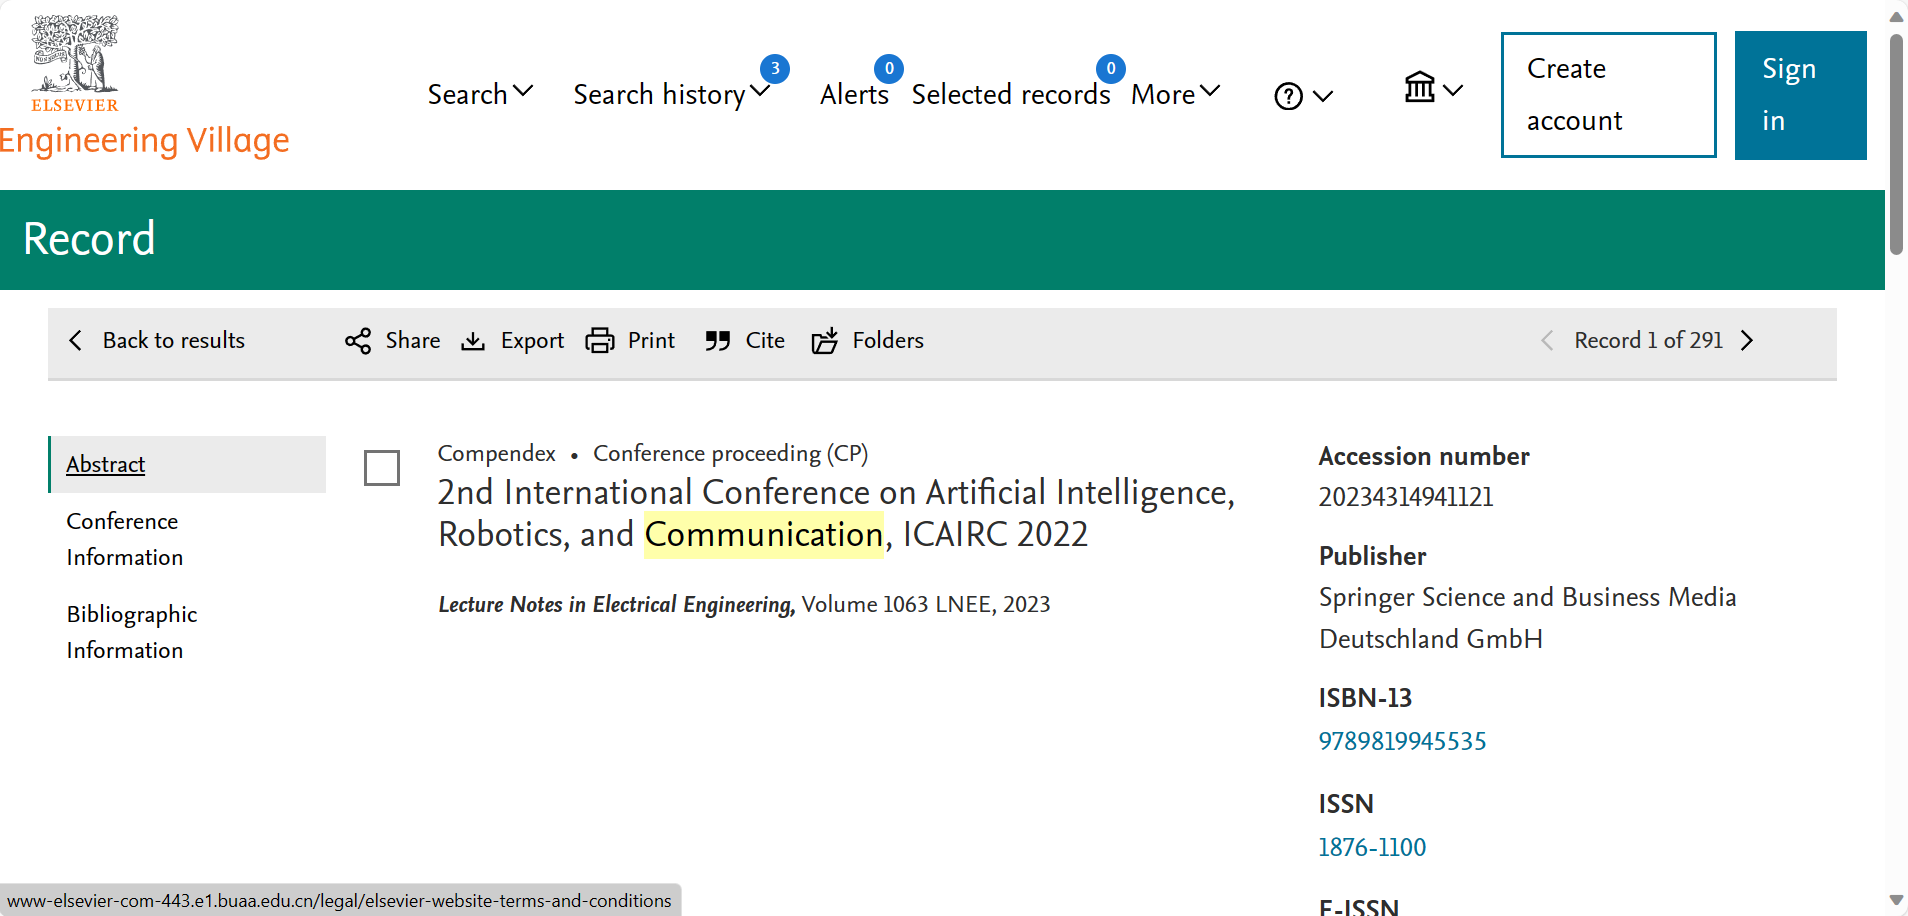Select the Abstract sidebar tab

pyautogui.click(x=188, y=464)
